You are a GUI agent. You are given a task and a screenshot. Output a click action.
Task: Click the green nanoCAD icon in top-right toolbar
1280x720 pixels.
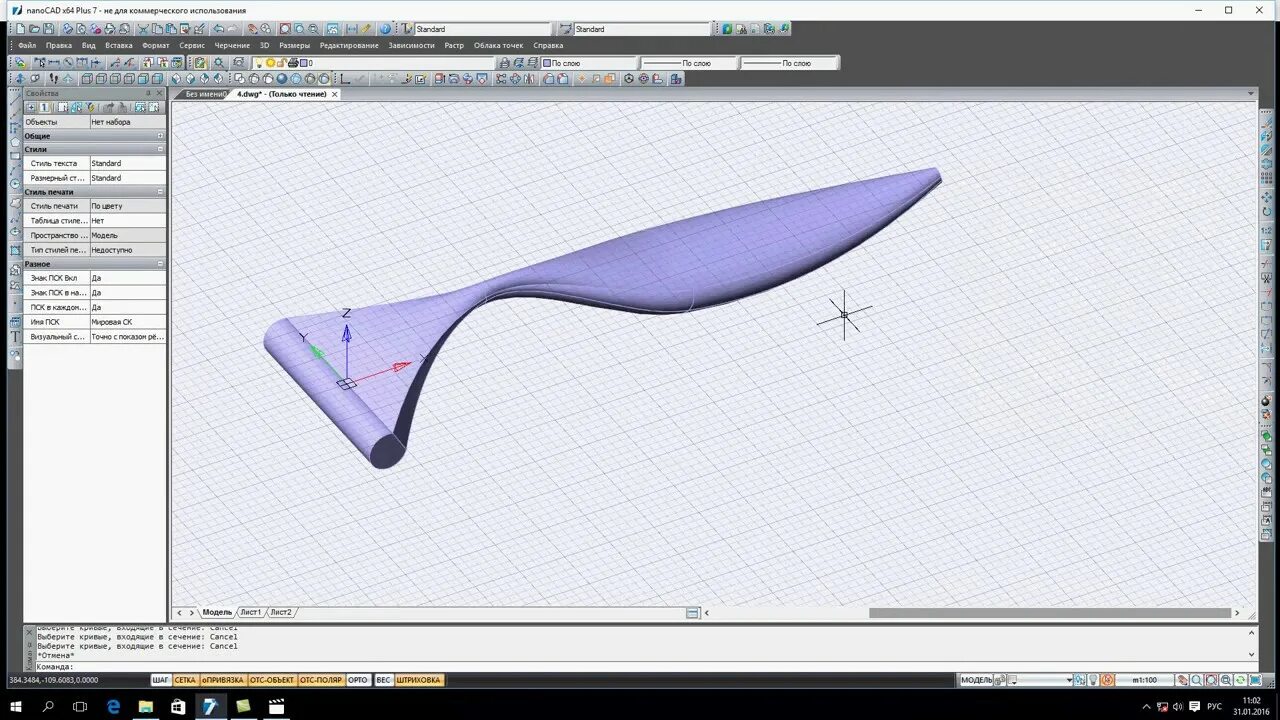pos(726,29)
